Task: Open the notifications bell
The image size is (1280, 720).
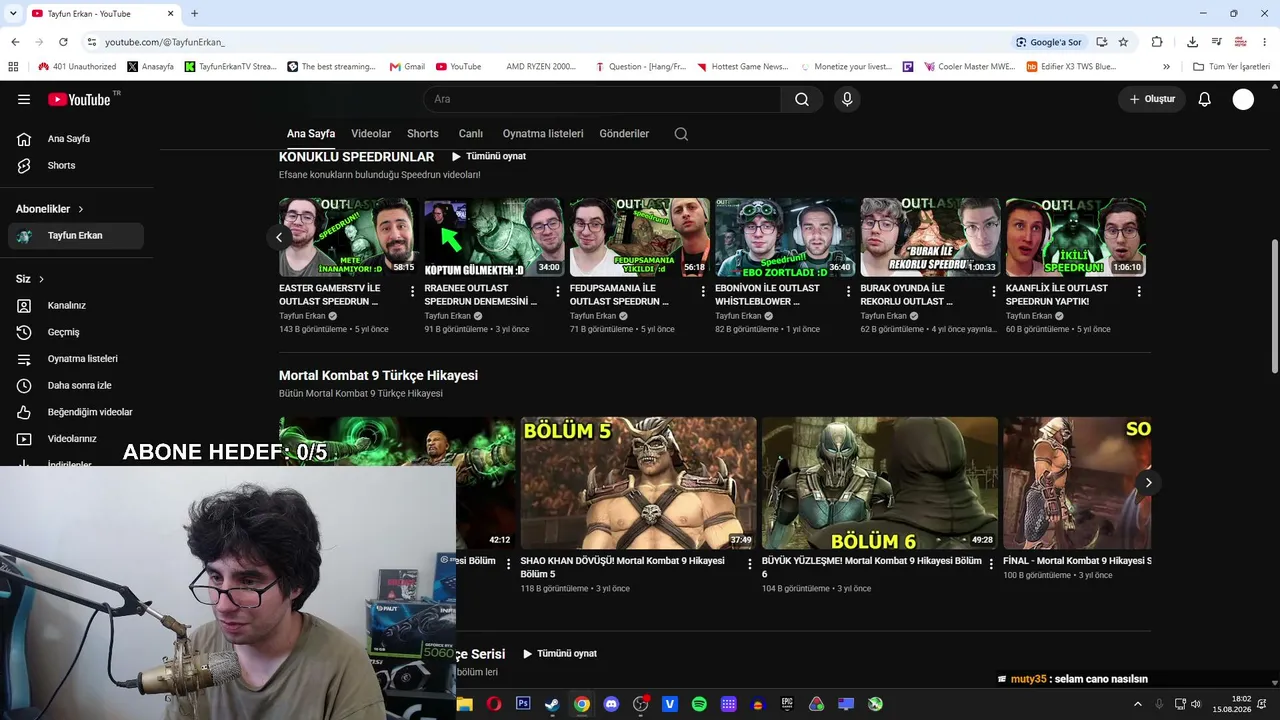Action: pos(1205,99)
